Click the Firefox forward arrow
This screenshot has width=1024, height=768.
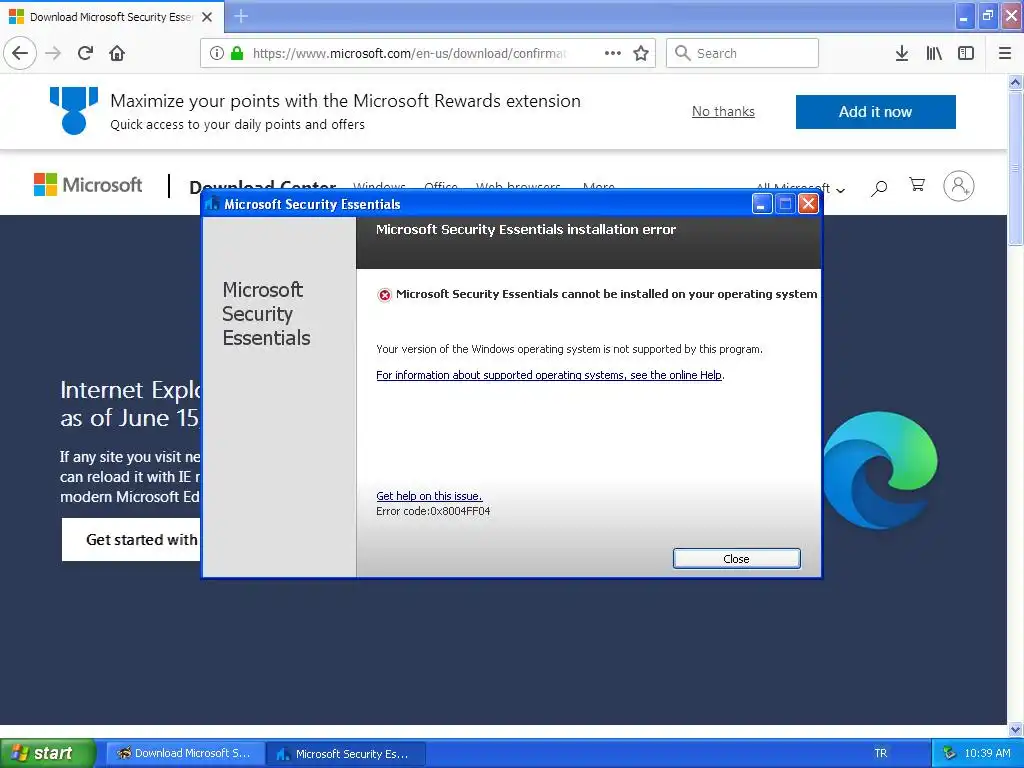coord(53,53)
